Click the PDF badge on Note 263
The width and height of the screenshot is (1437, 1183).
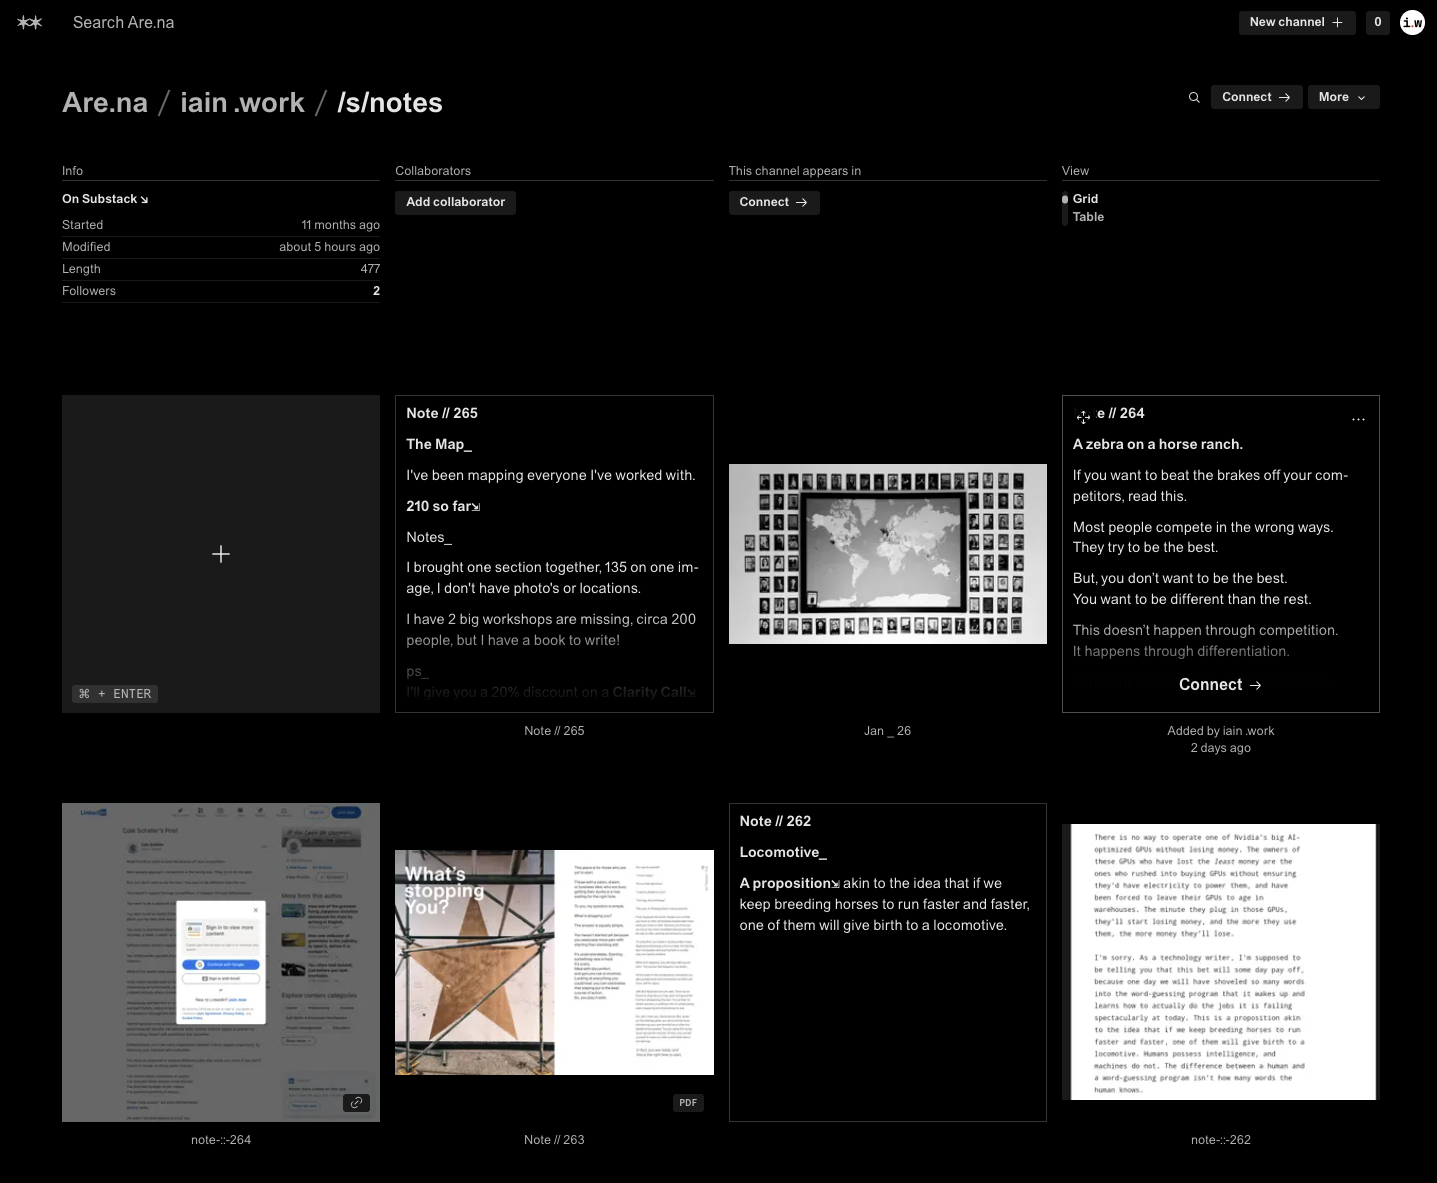coord(688,1103)
